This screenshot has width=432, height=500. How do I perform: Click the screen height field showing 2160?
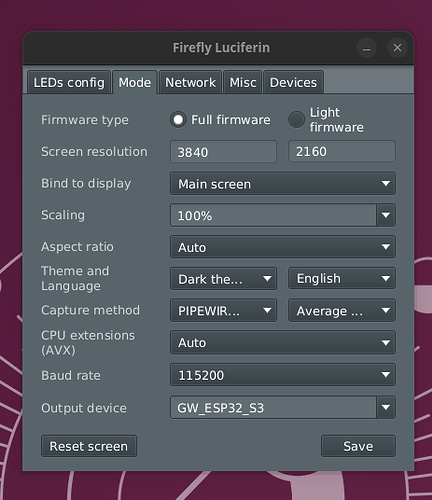point(342,151)
